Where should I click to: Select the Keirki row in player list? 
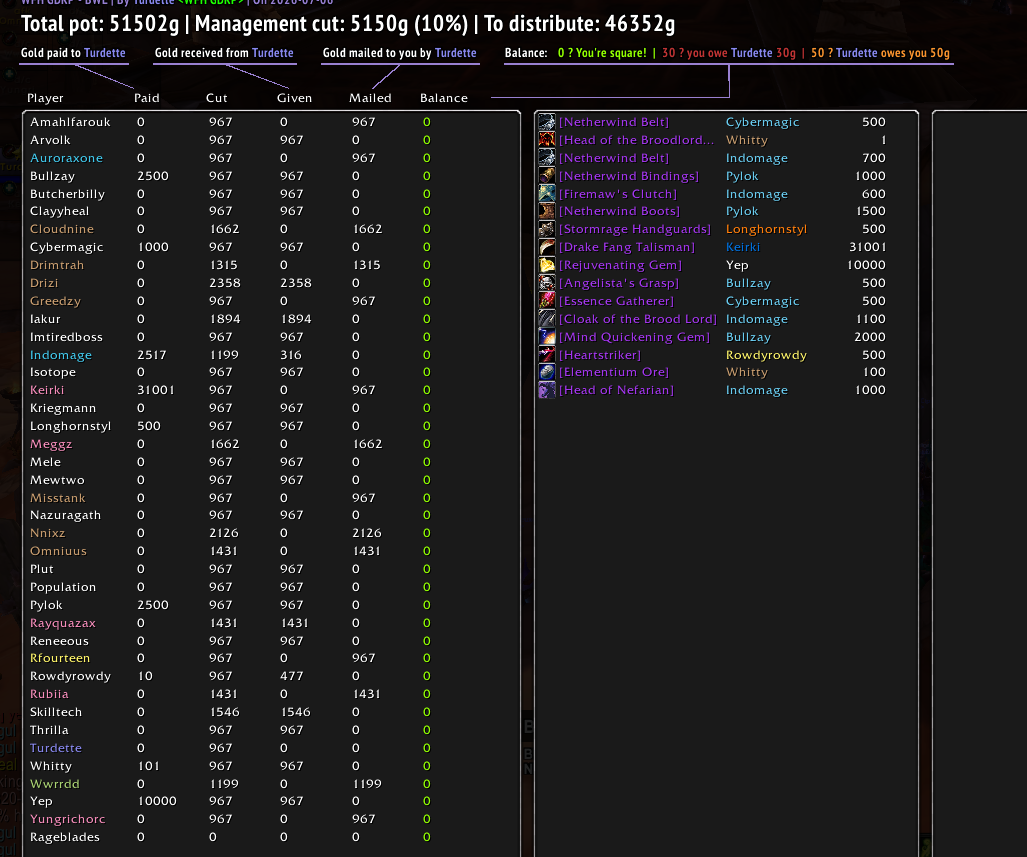pyautogui.click(x=271, y=390)
